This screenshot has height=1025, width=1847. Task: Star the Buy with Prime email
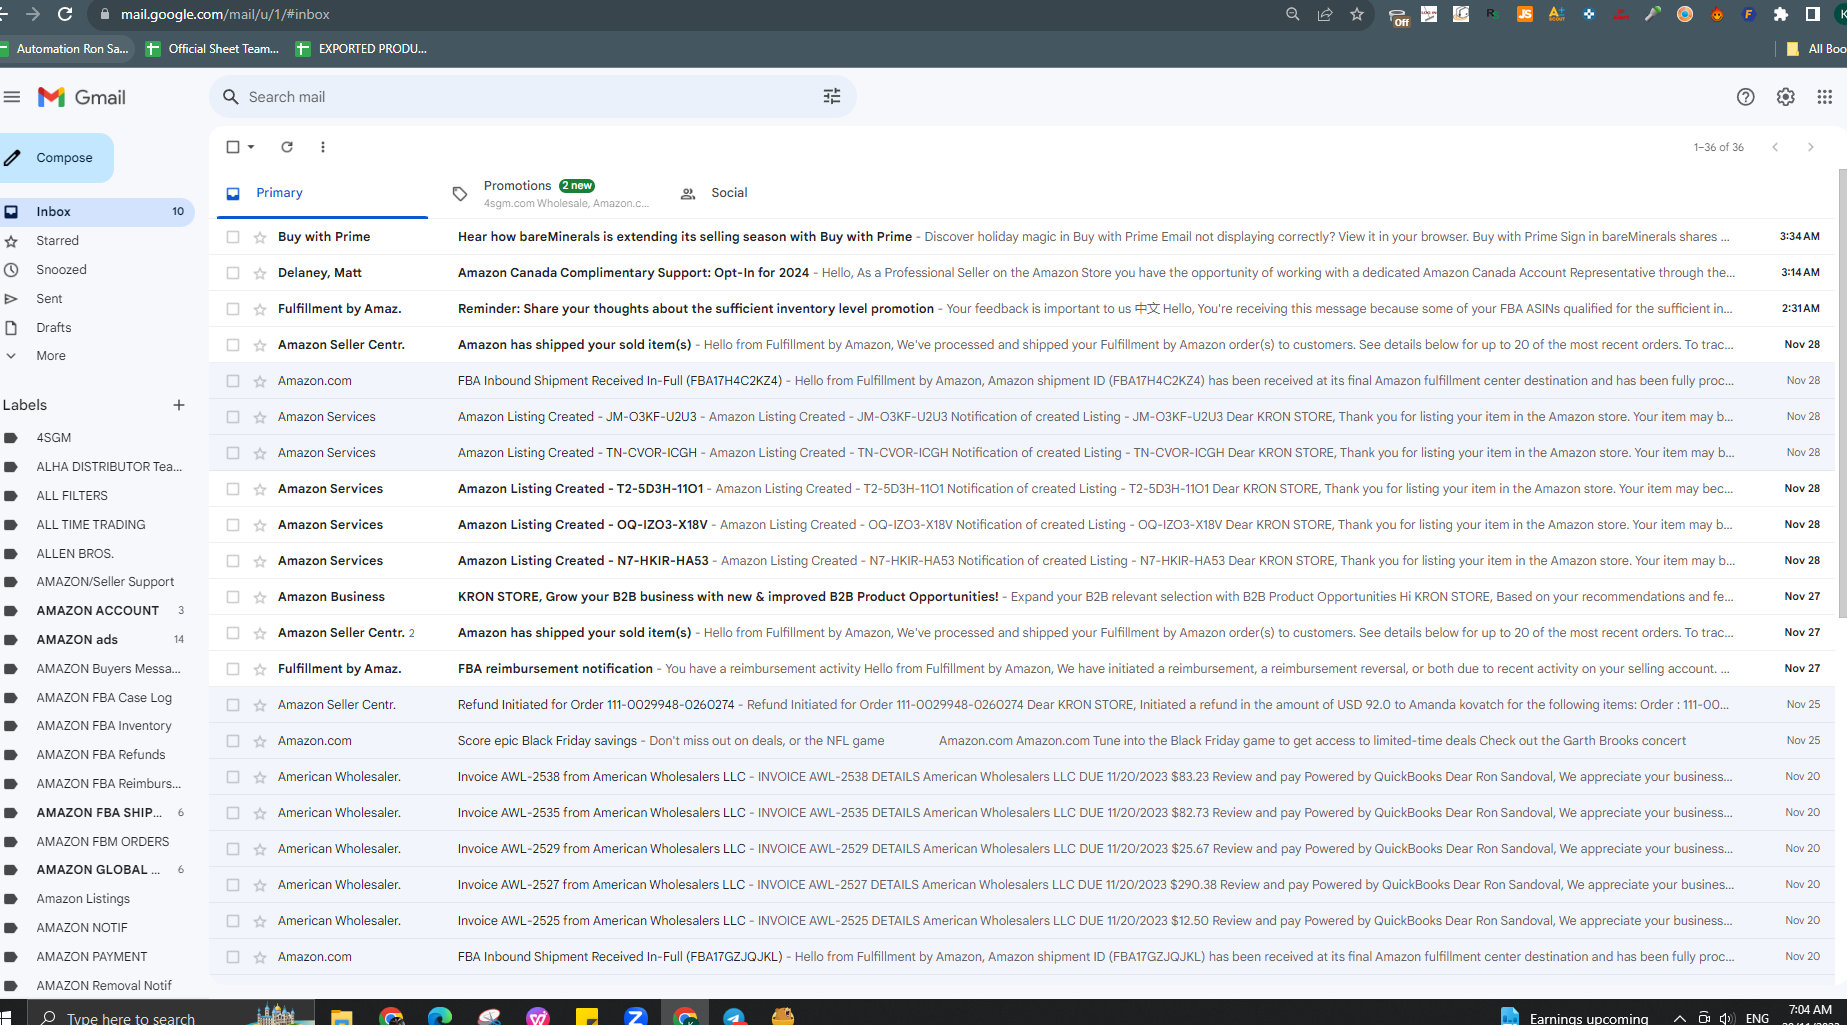tap(260, 237)
